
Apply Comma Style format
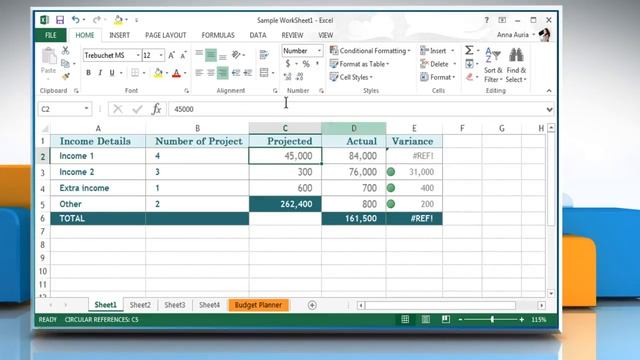tap(317, 64)
